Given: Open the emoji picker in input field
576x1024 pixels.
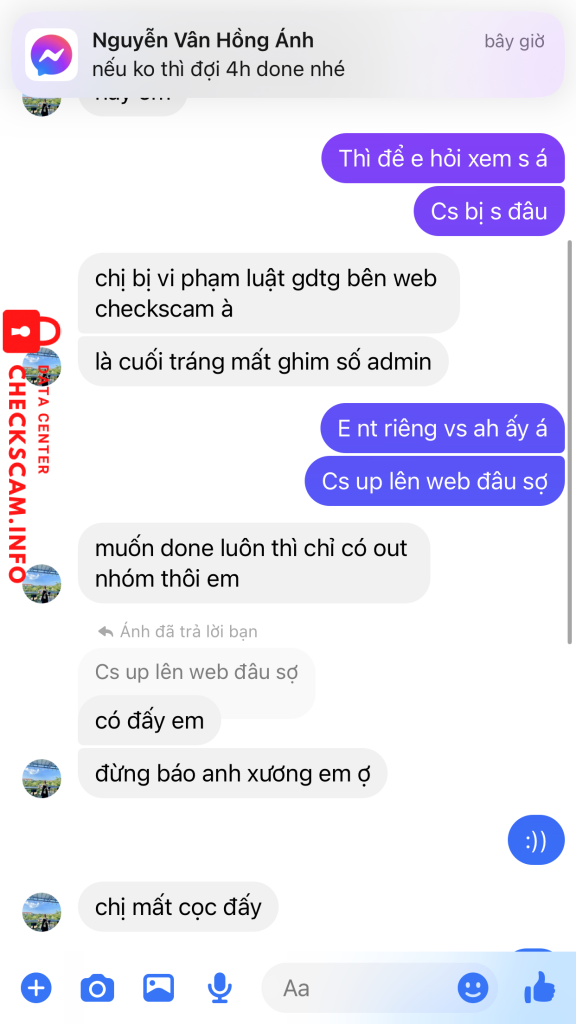Looking at the screenshot, I should pos(473,987).
